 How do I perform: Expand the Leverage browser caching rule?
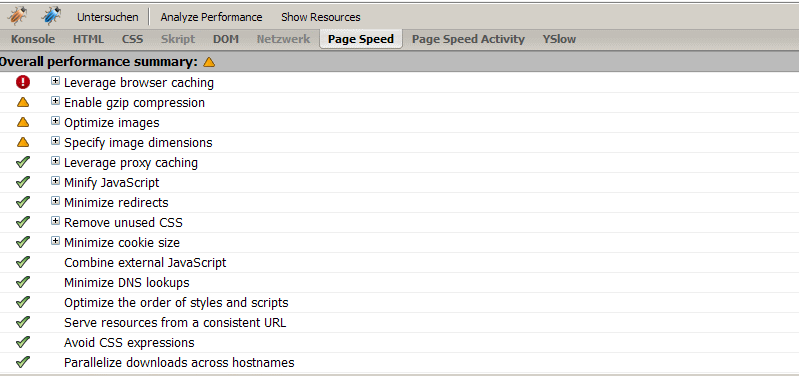tap(56, 81)
